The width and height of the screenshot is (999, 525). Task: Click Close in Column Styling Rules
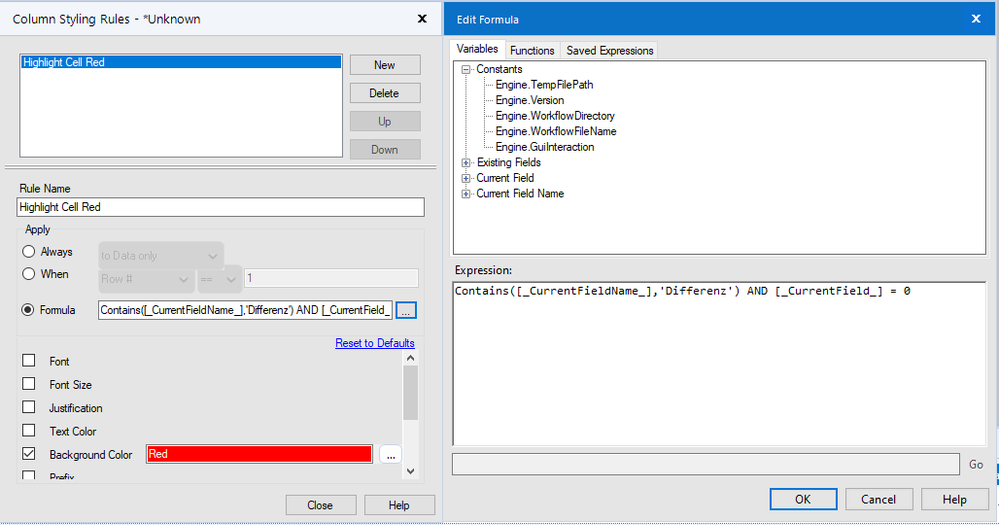point(320,505)
